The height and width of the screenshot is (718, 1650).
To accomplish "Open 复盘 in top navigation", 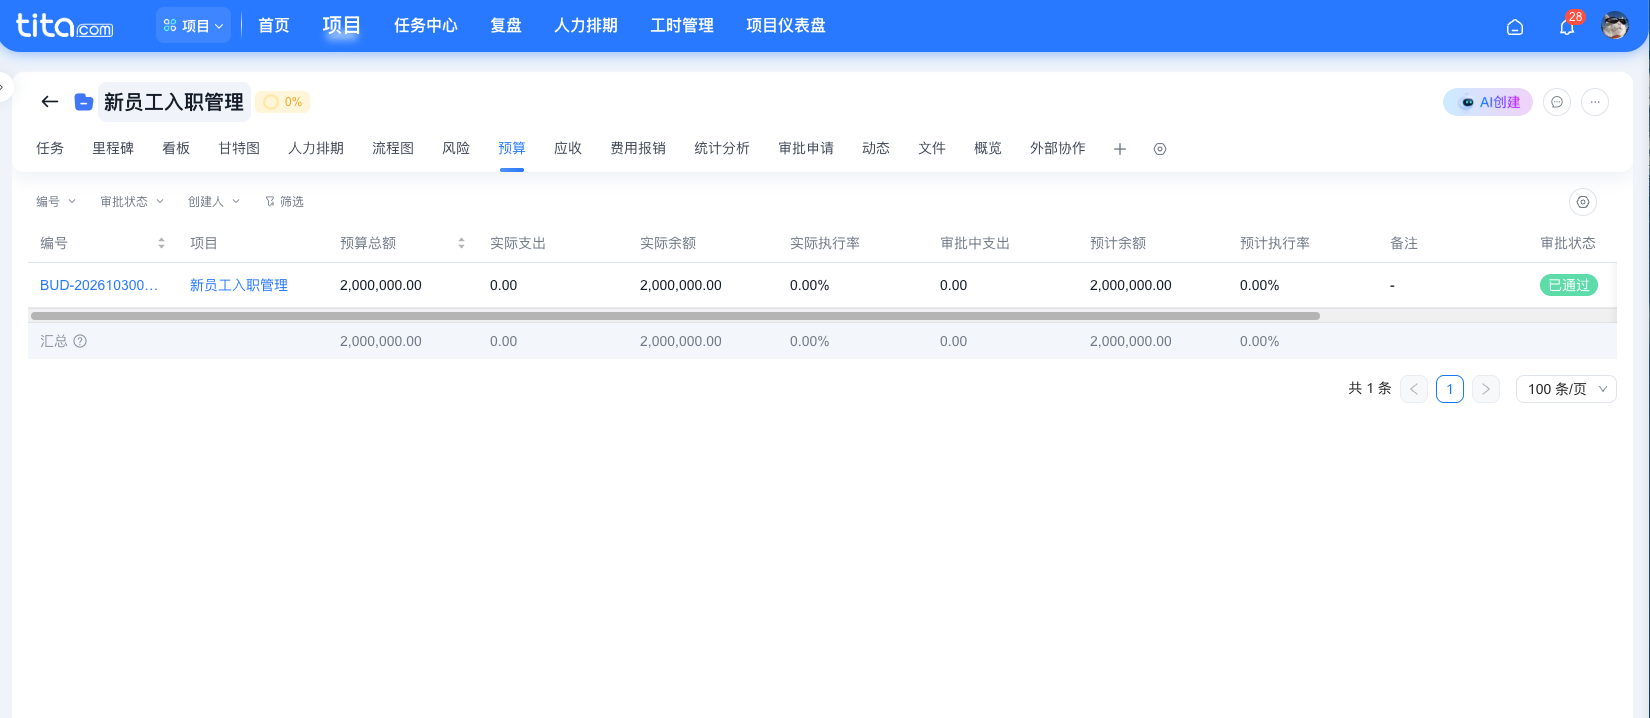I will coord(505,26).
